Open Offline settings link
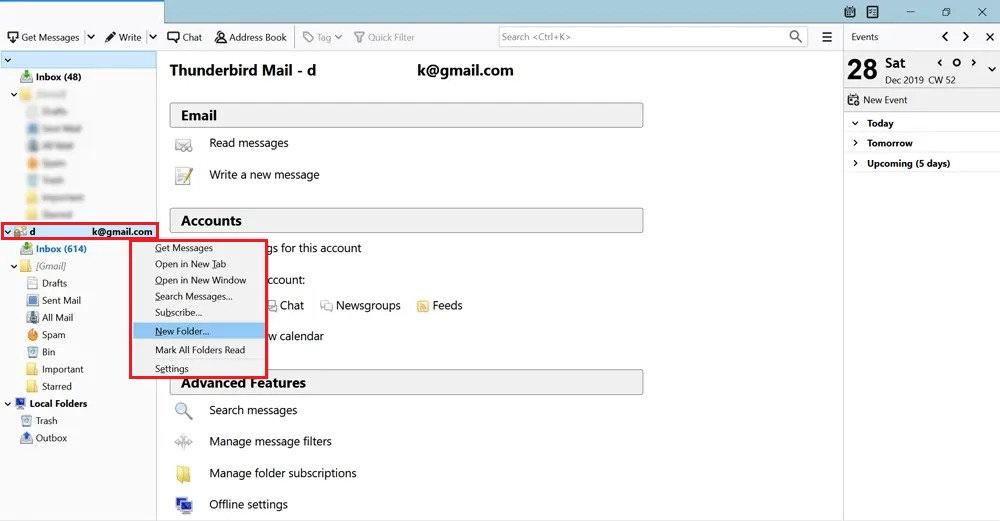The image size is (1000, 521). [x=248, y=504]
